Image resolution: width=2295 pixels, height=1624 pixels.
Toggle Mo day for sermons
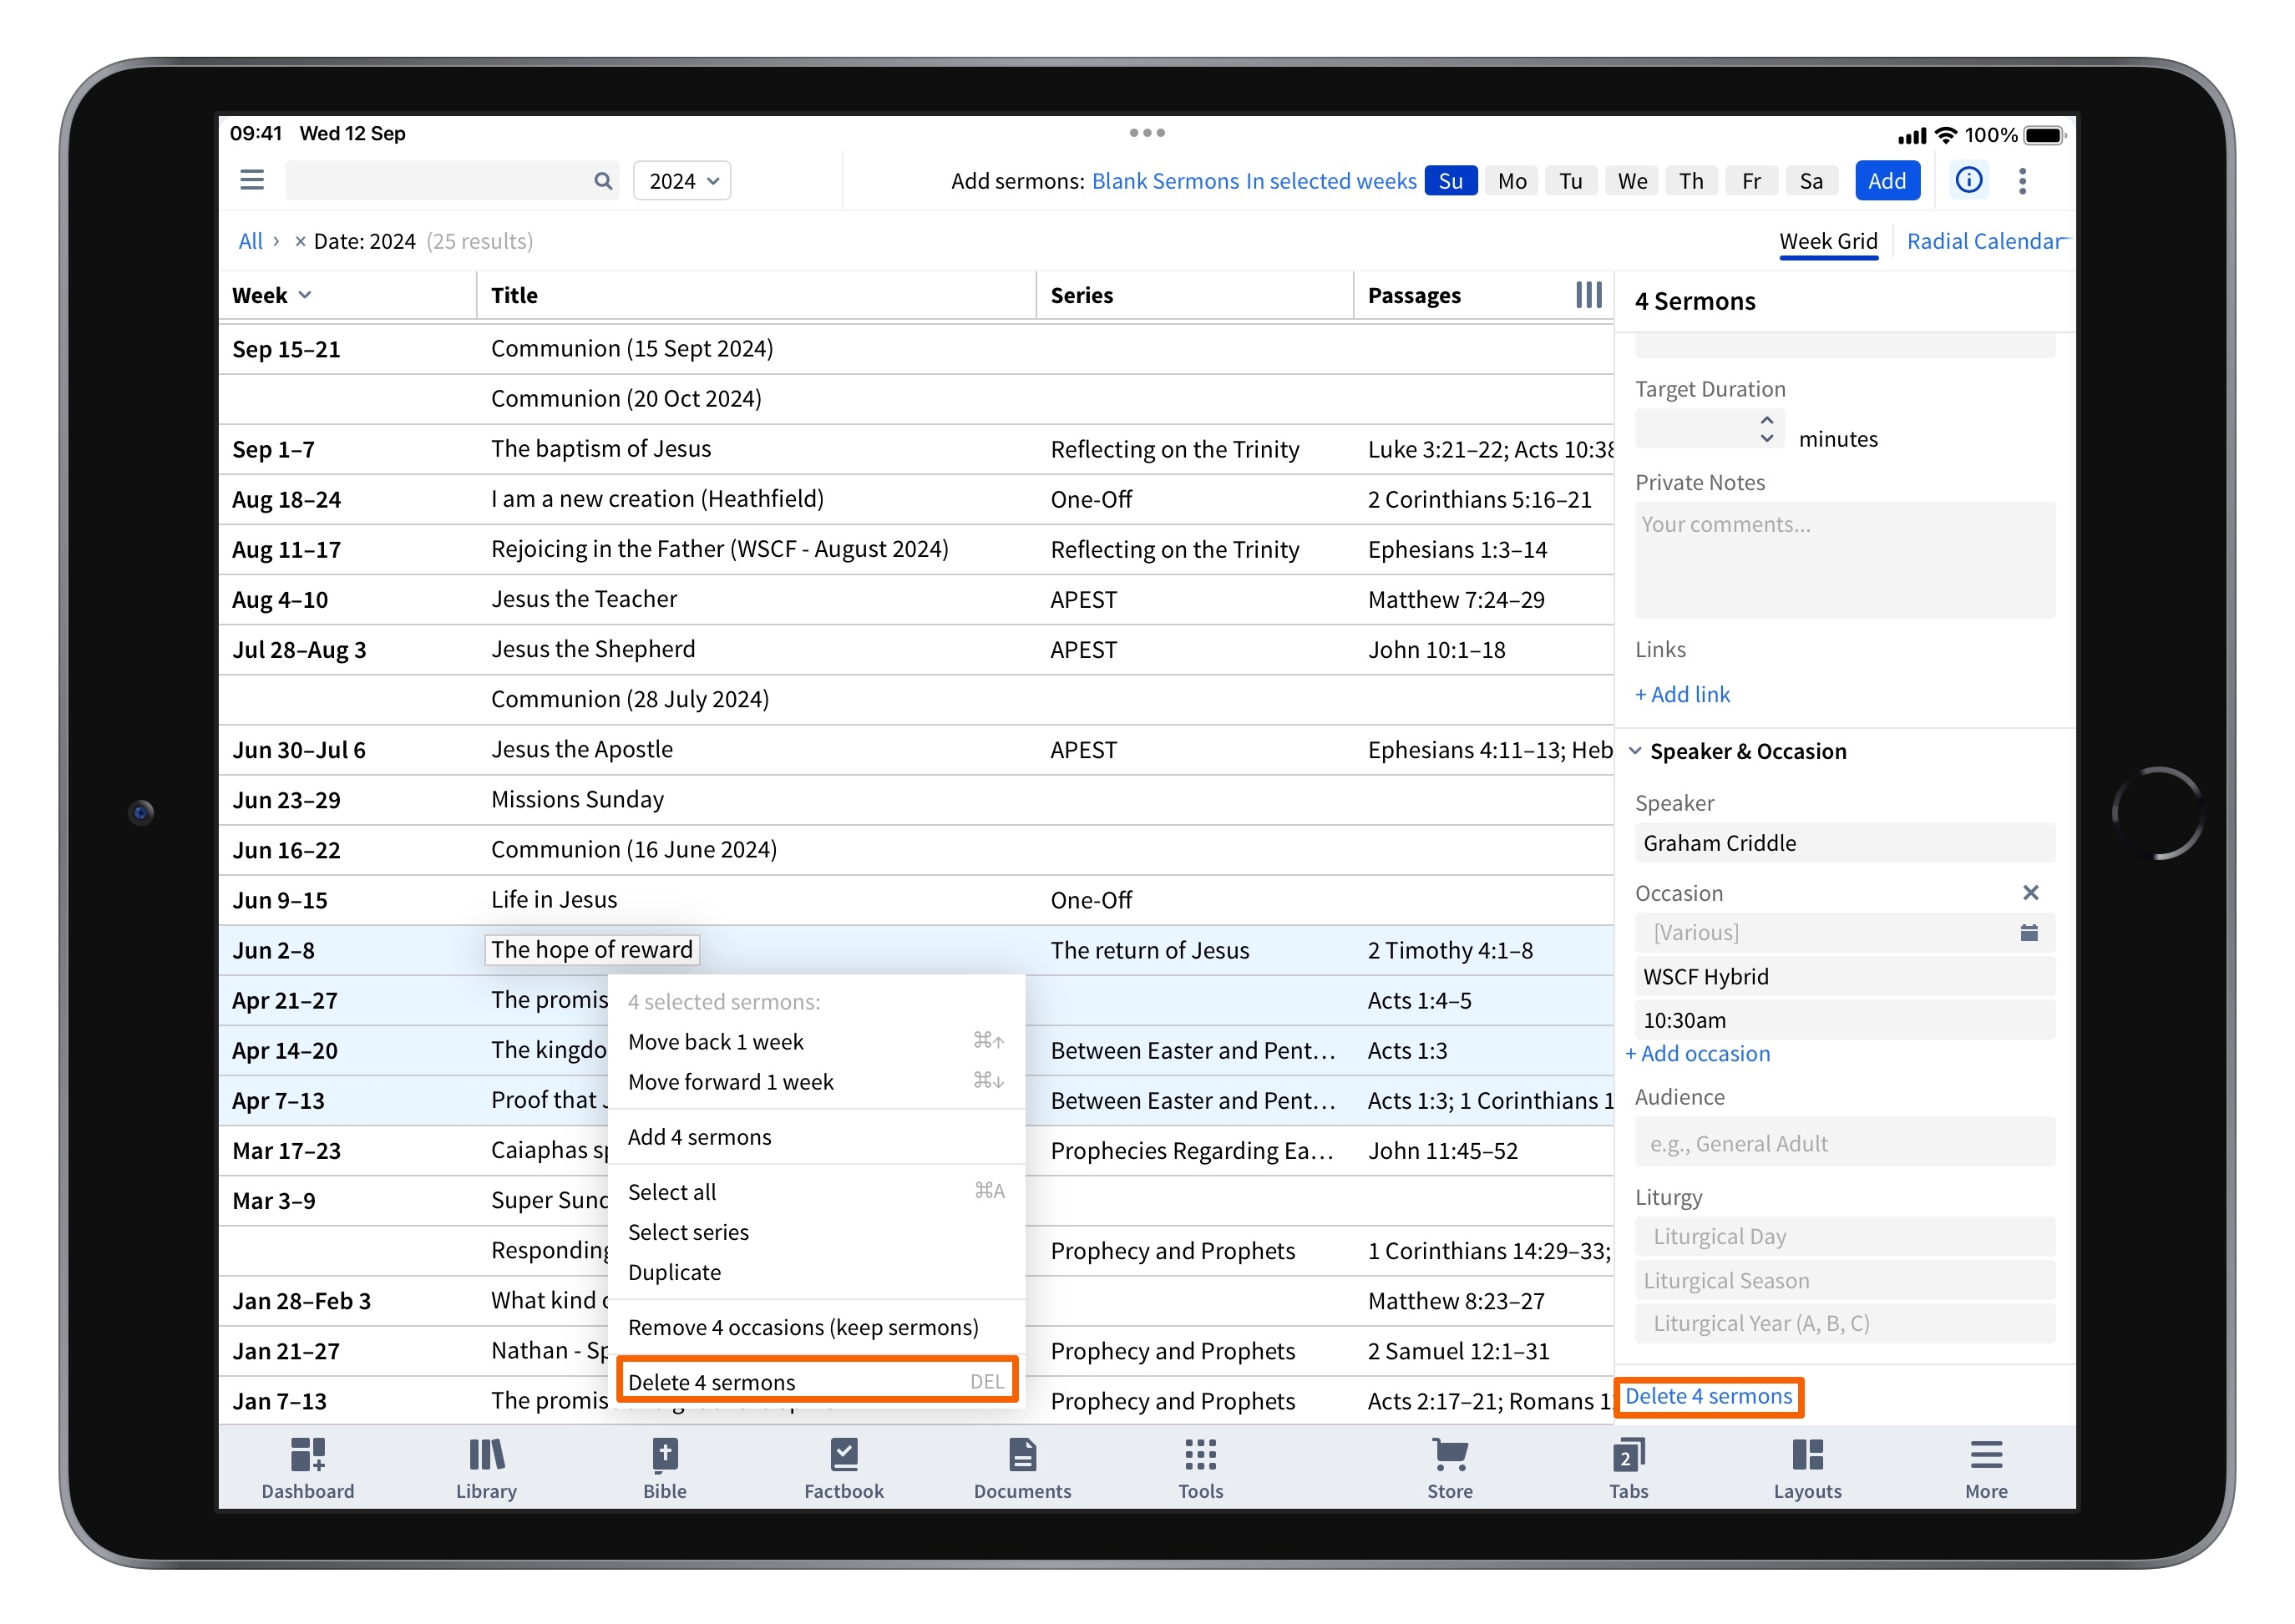1512,181
